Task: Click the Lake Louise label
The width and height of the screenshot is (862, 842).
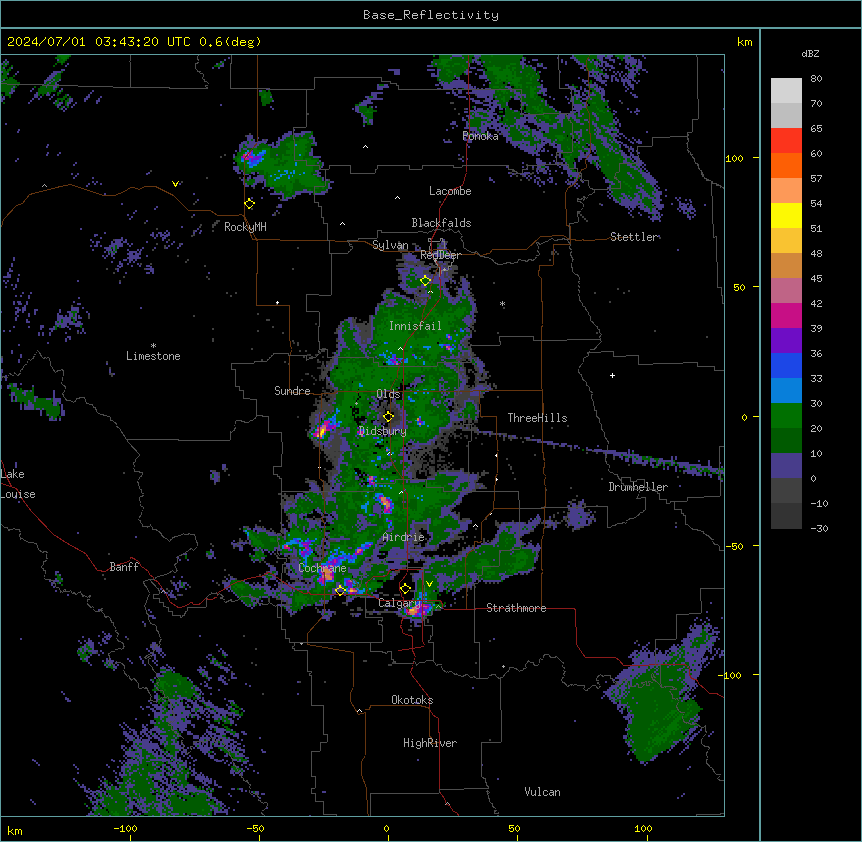Action: [18, 484]
